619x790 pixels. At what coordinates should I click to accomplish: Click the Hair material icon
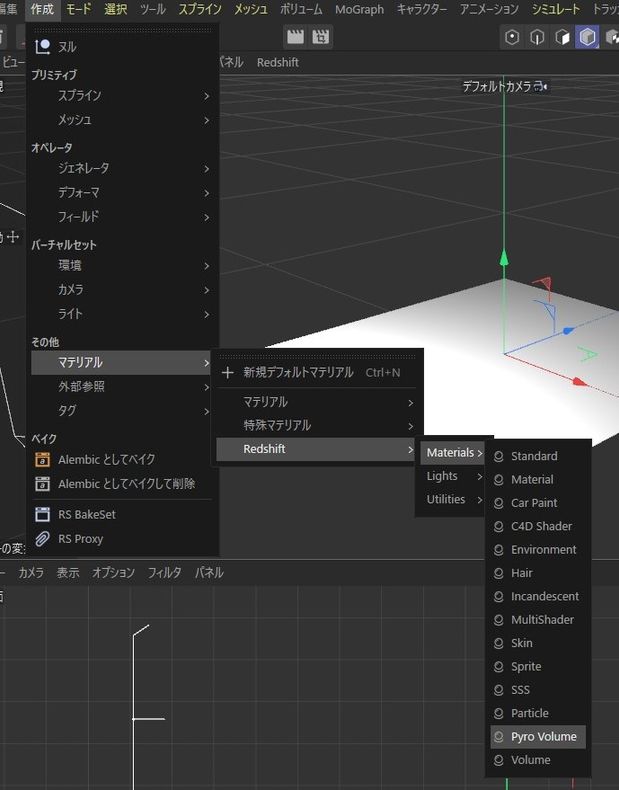coord(499,573)
